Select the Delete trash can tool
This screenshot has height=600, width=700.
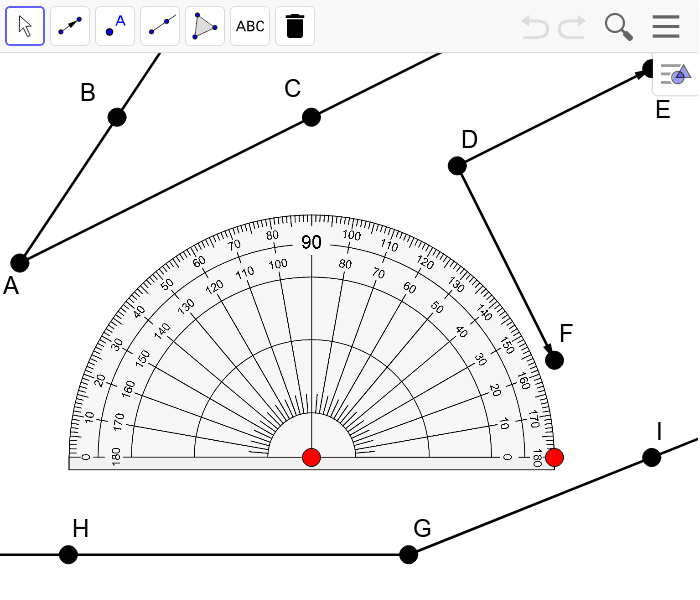[x=295, y=26]
